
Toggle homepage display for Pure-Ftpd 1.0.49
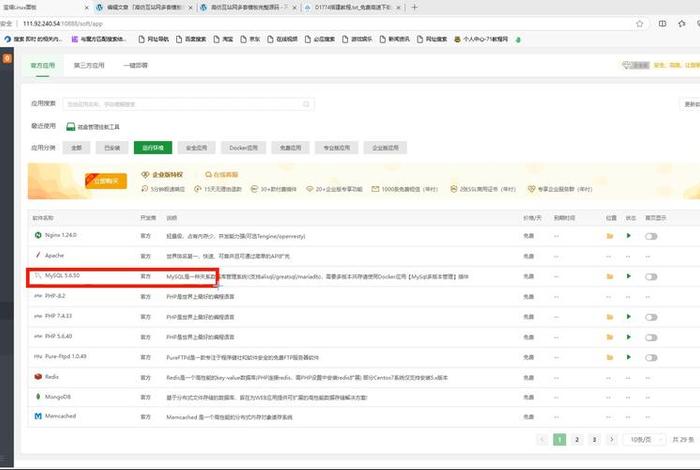tap(651, 358)
